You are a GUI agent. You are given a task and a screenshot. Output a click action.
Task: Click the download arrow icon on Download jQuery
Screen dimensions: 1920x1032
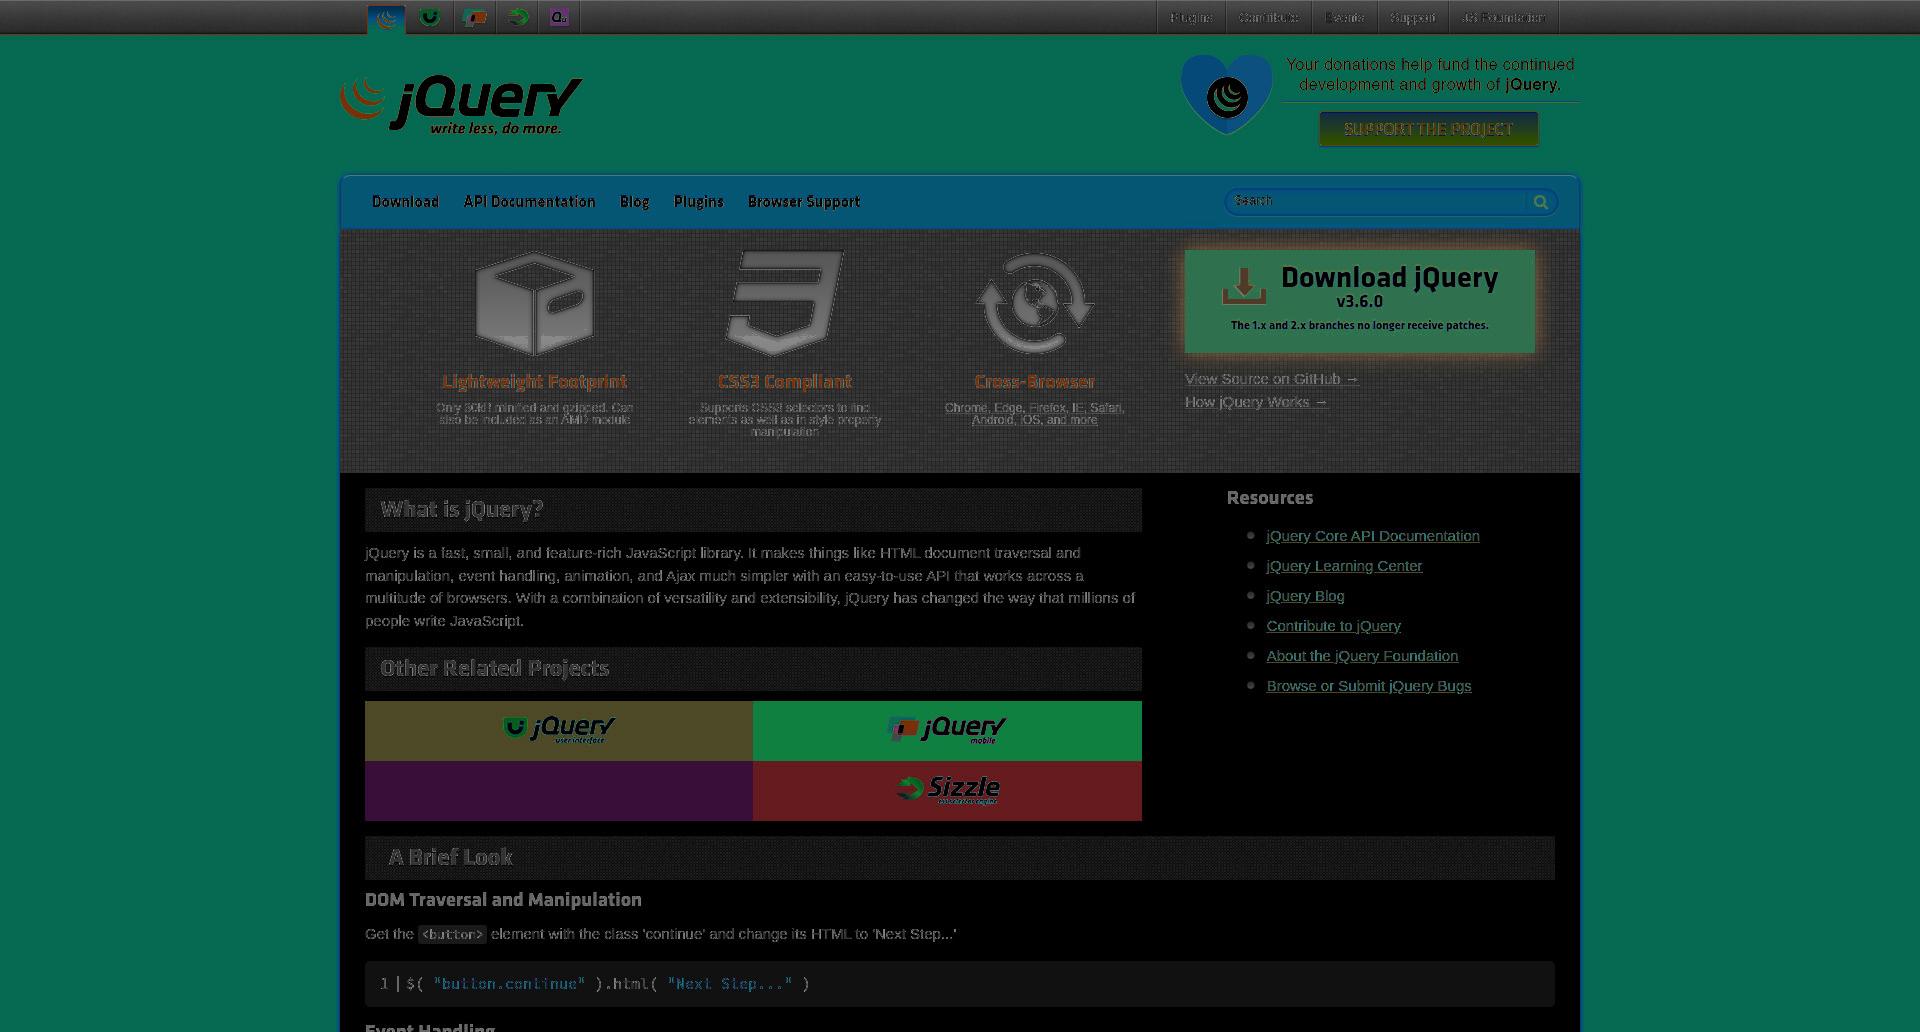(1243, 286)
